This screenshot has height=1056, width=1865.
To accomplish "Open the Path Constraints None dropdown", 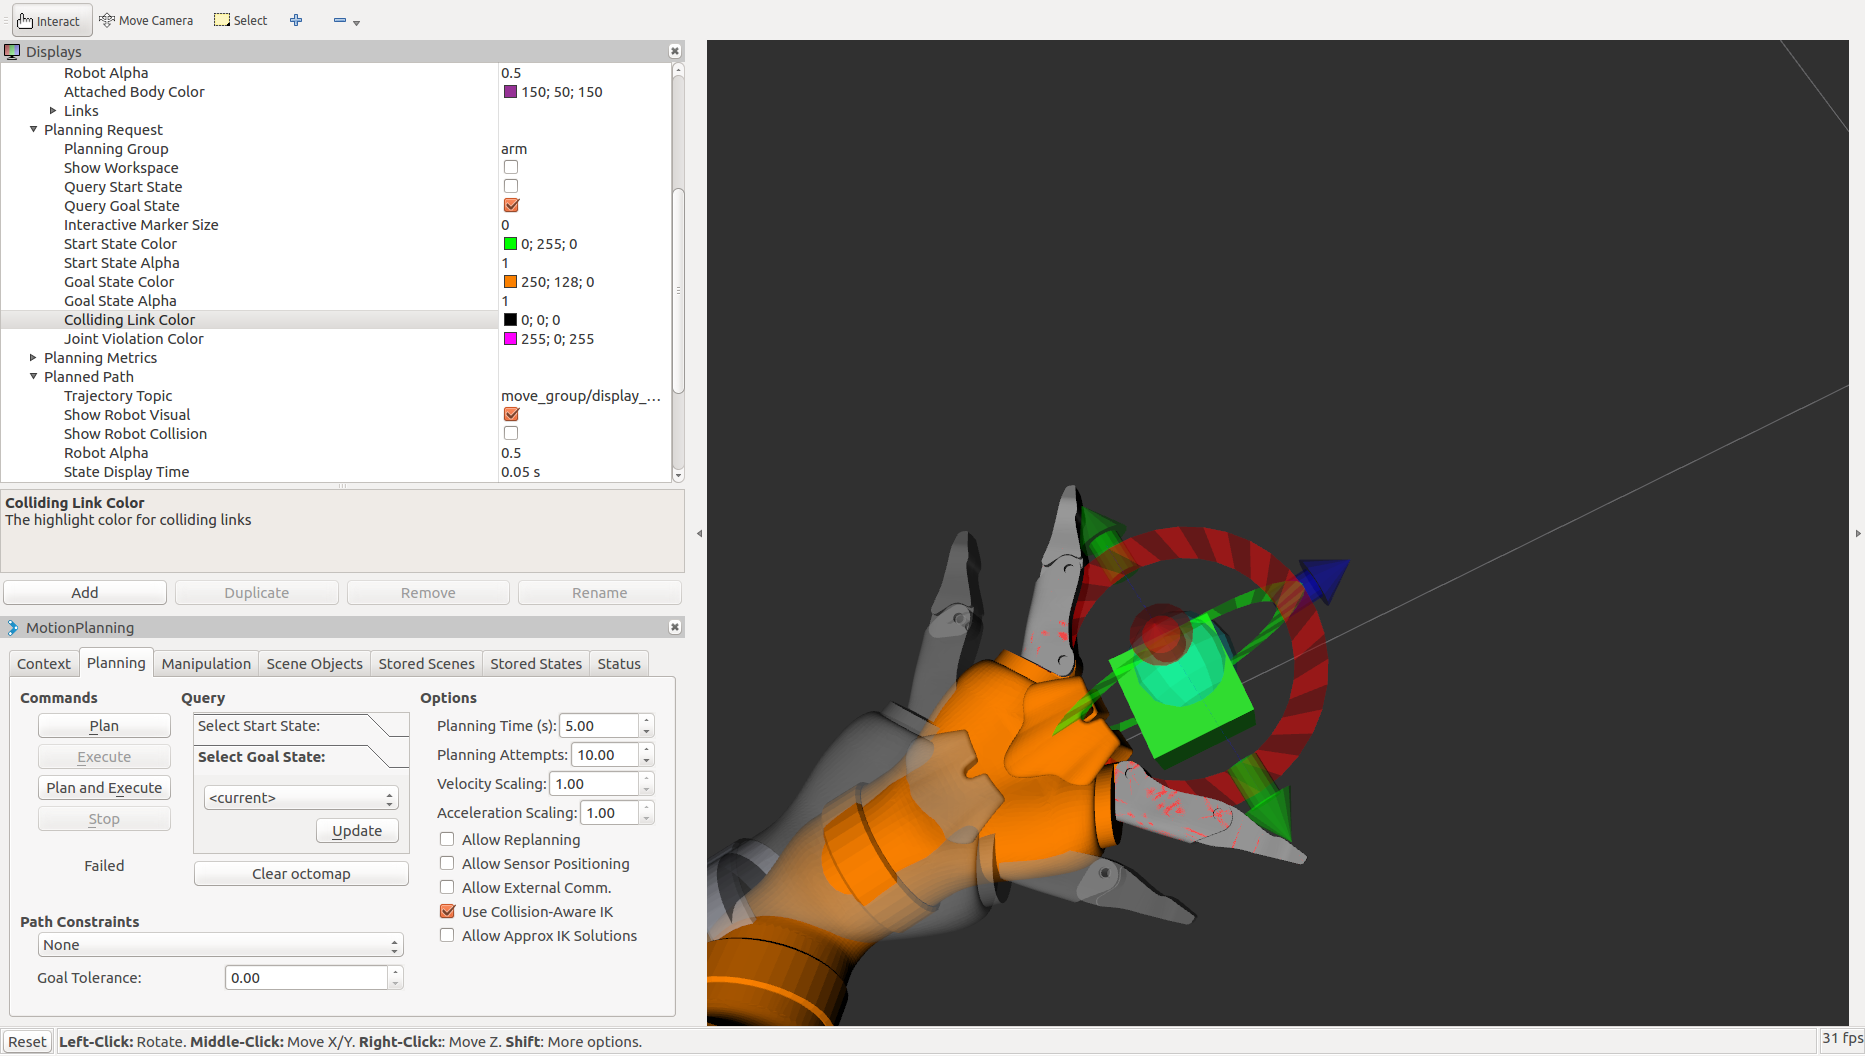I will pyautogui.click(x=220, y=945).
